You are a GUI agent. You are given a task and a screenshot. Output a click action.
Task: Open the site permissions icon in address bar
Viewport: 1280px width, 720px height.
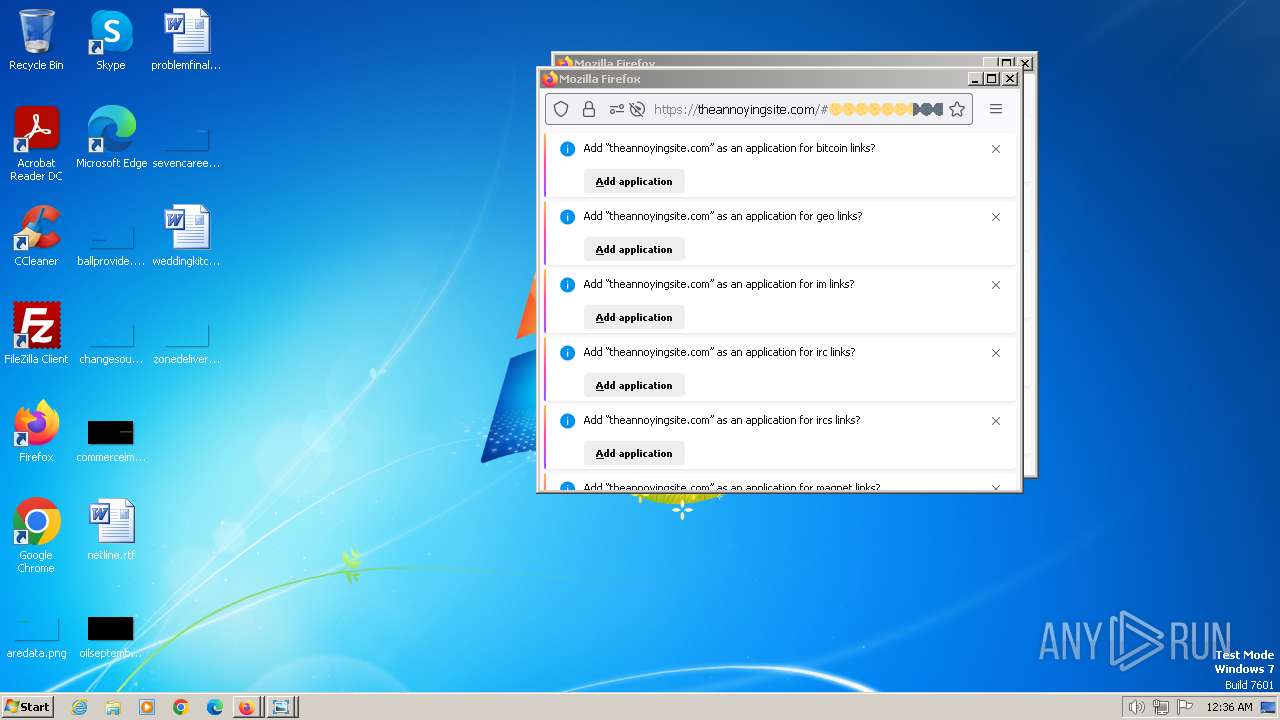coord(616,109)
